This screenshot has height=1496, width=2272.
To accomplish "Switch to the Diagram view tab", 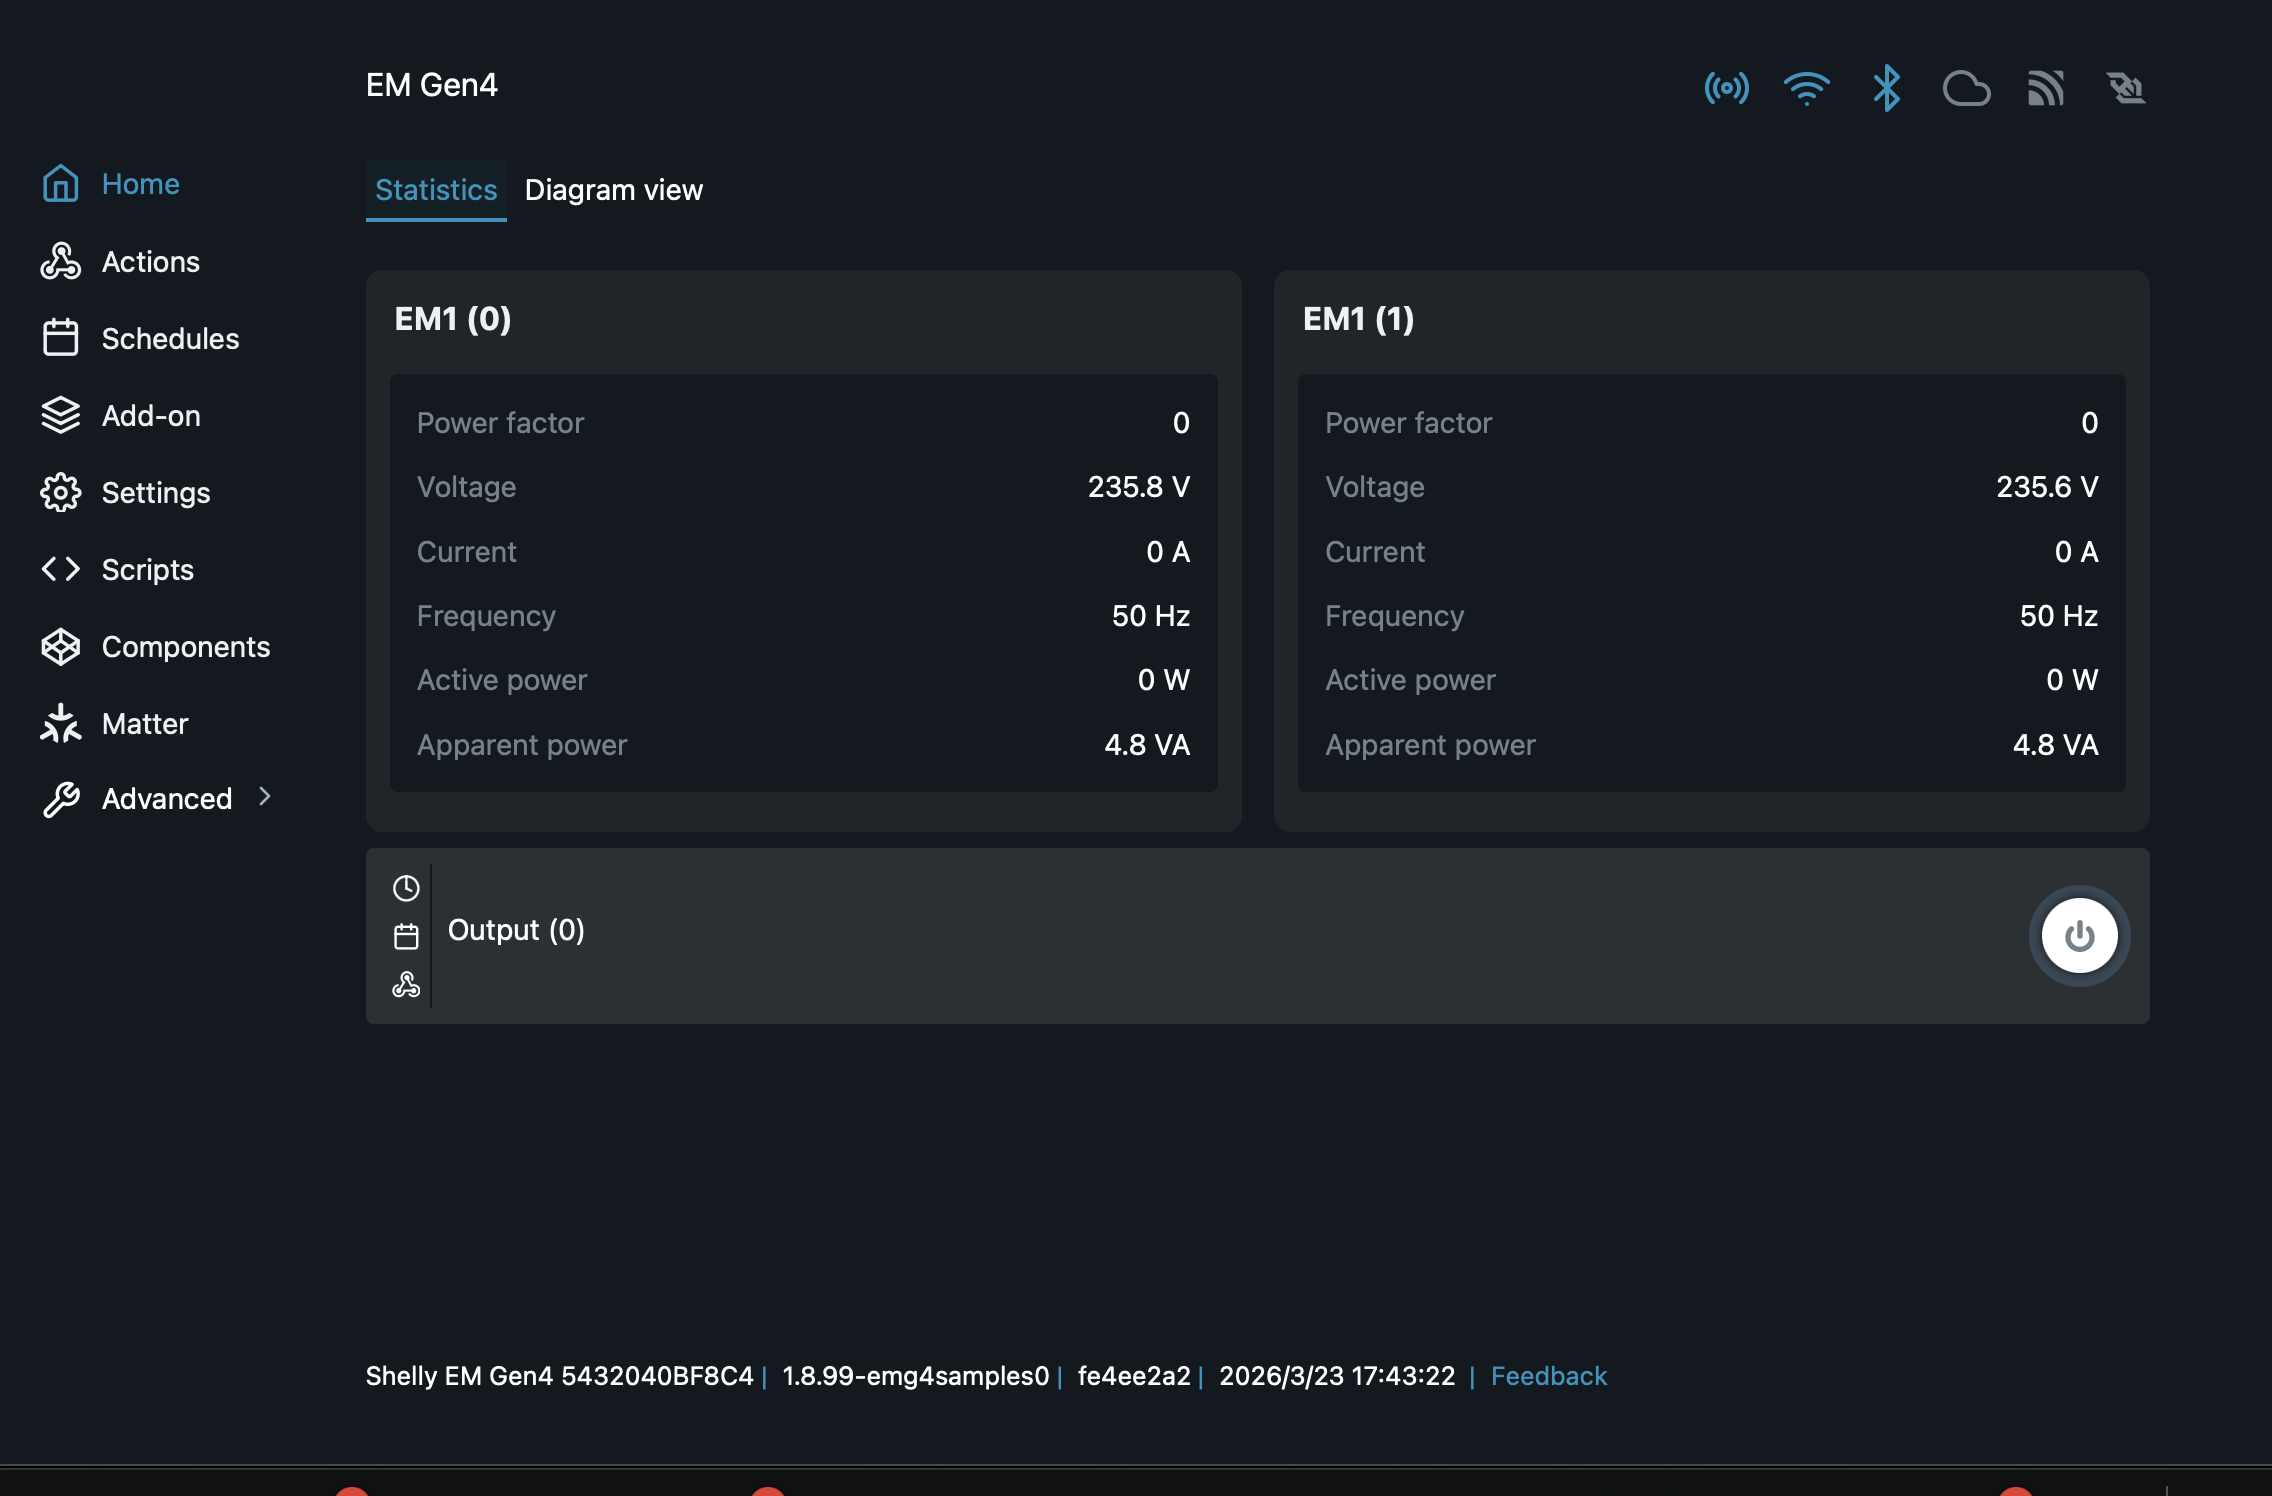I will (614, 190).
